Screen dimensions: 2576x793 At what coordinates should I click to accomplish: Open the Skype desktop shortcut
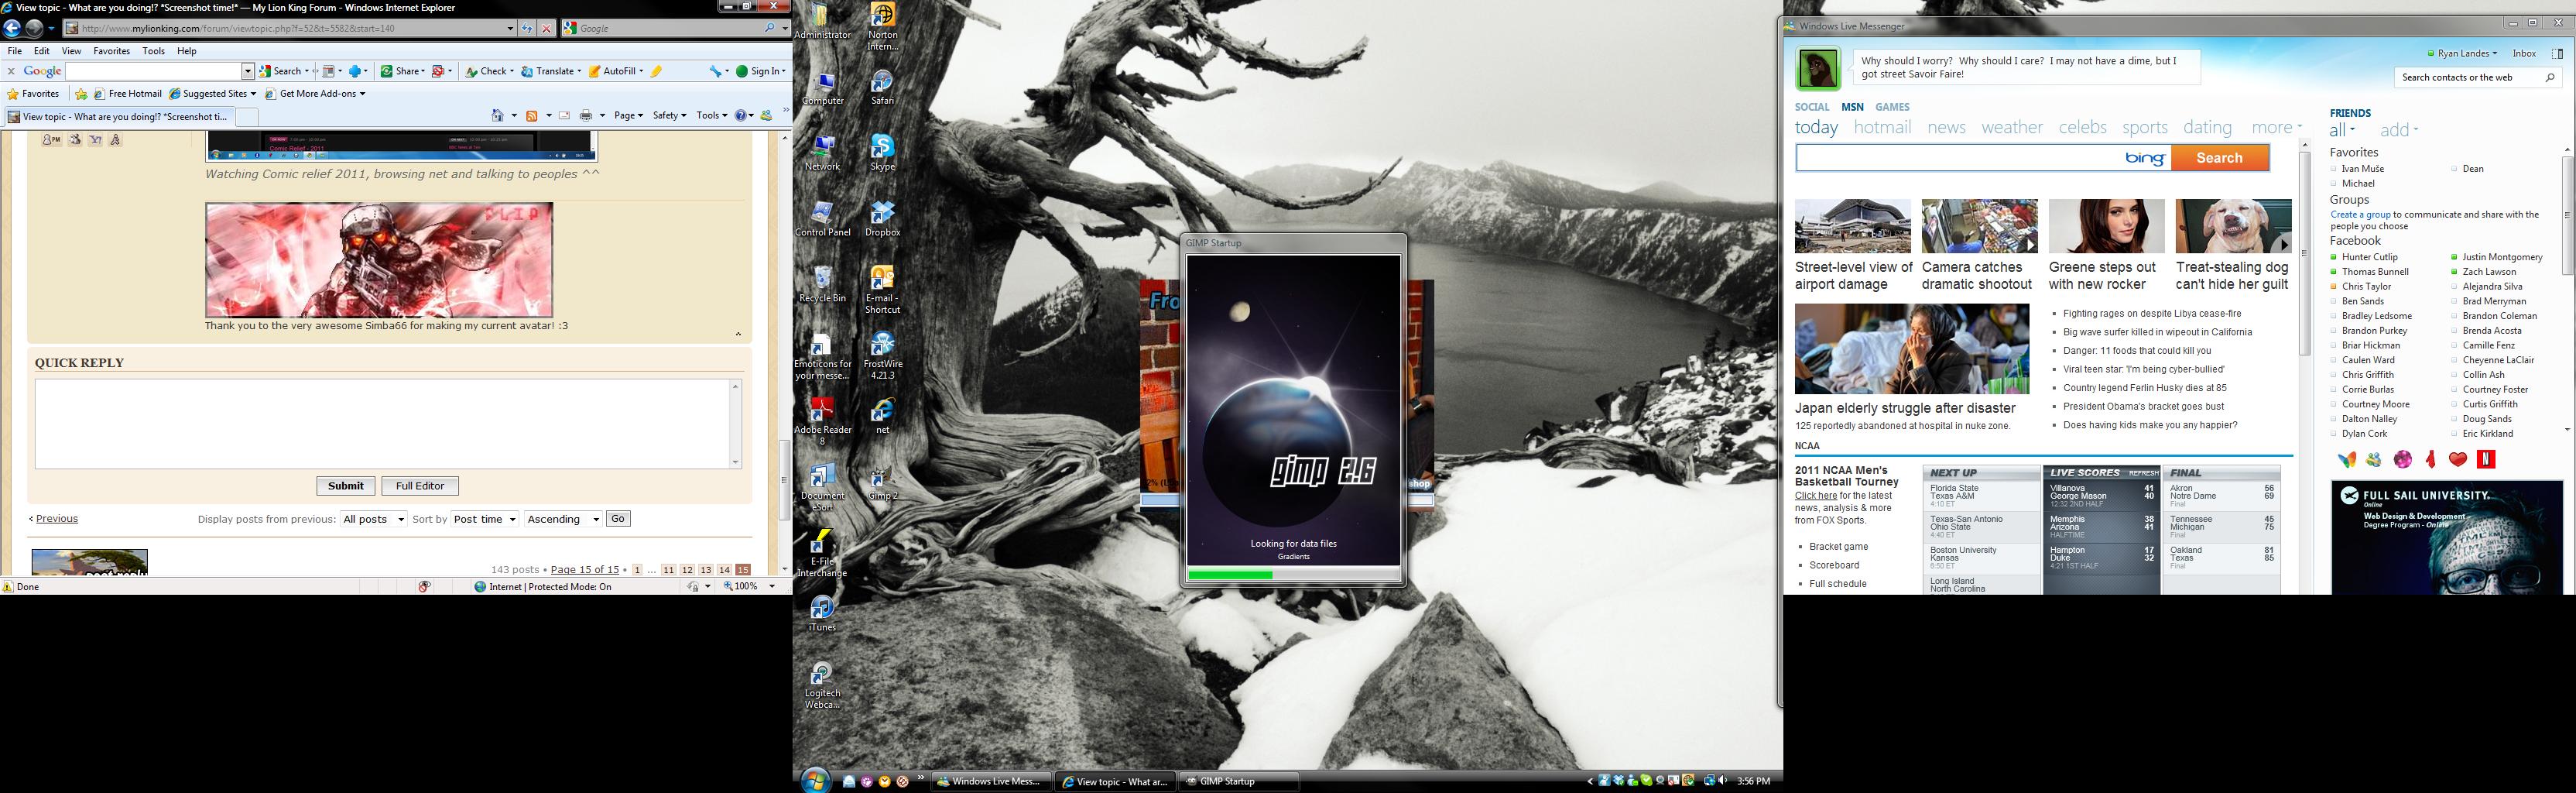tap(882, 152)
